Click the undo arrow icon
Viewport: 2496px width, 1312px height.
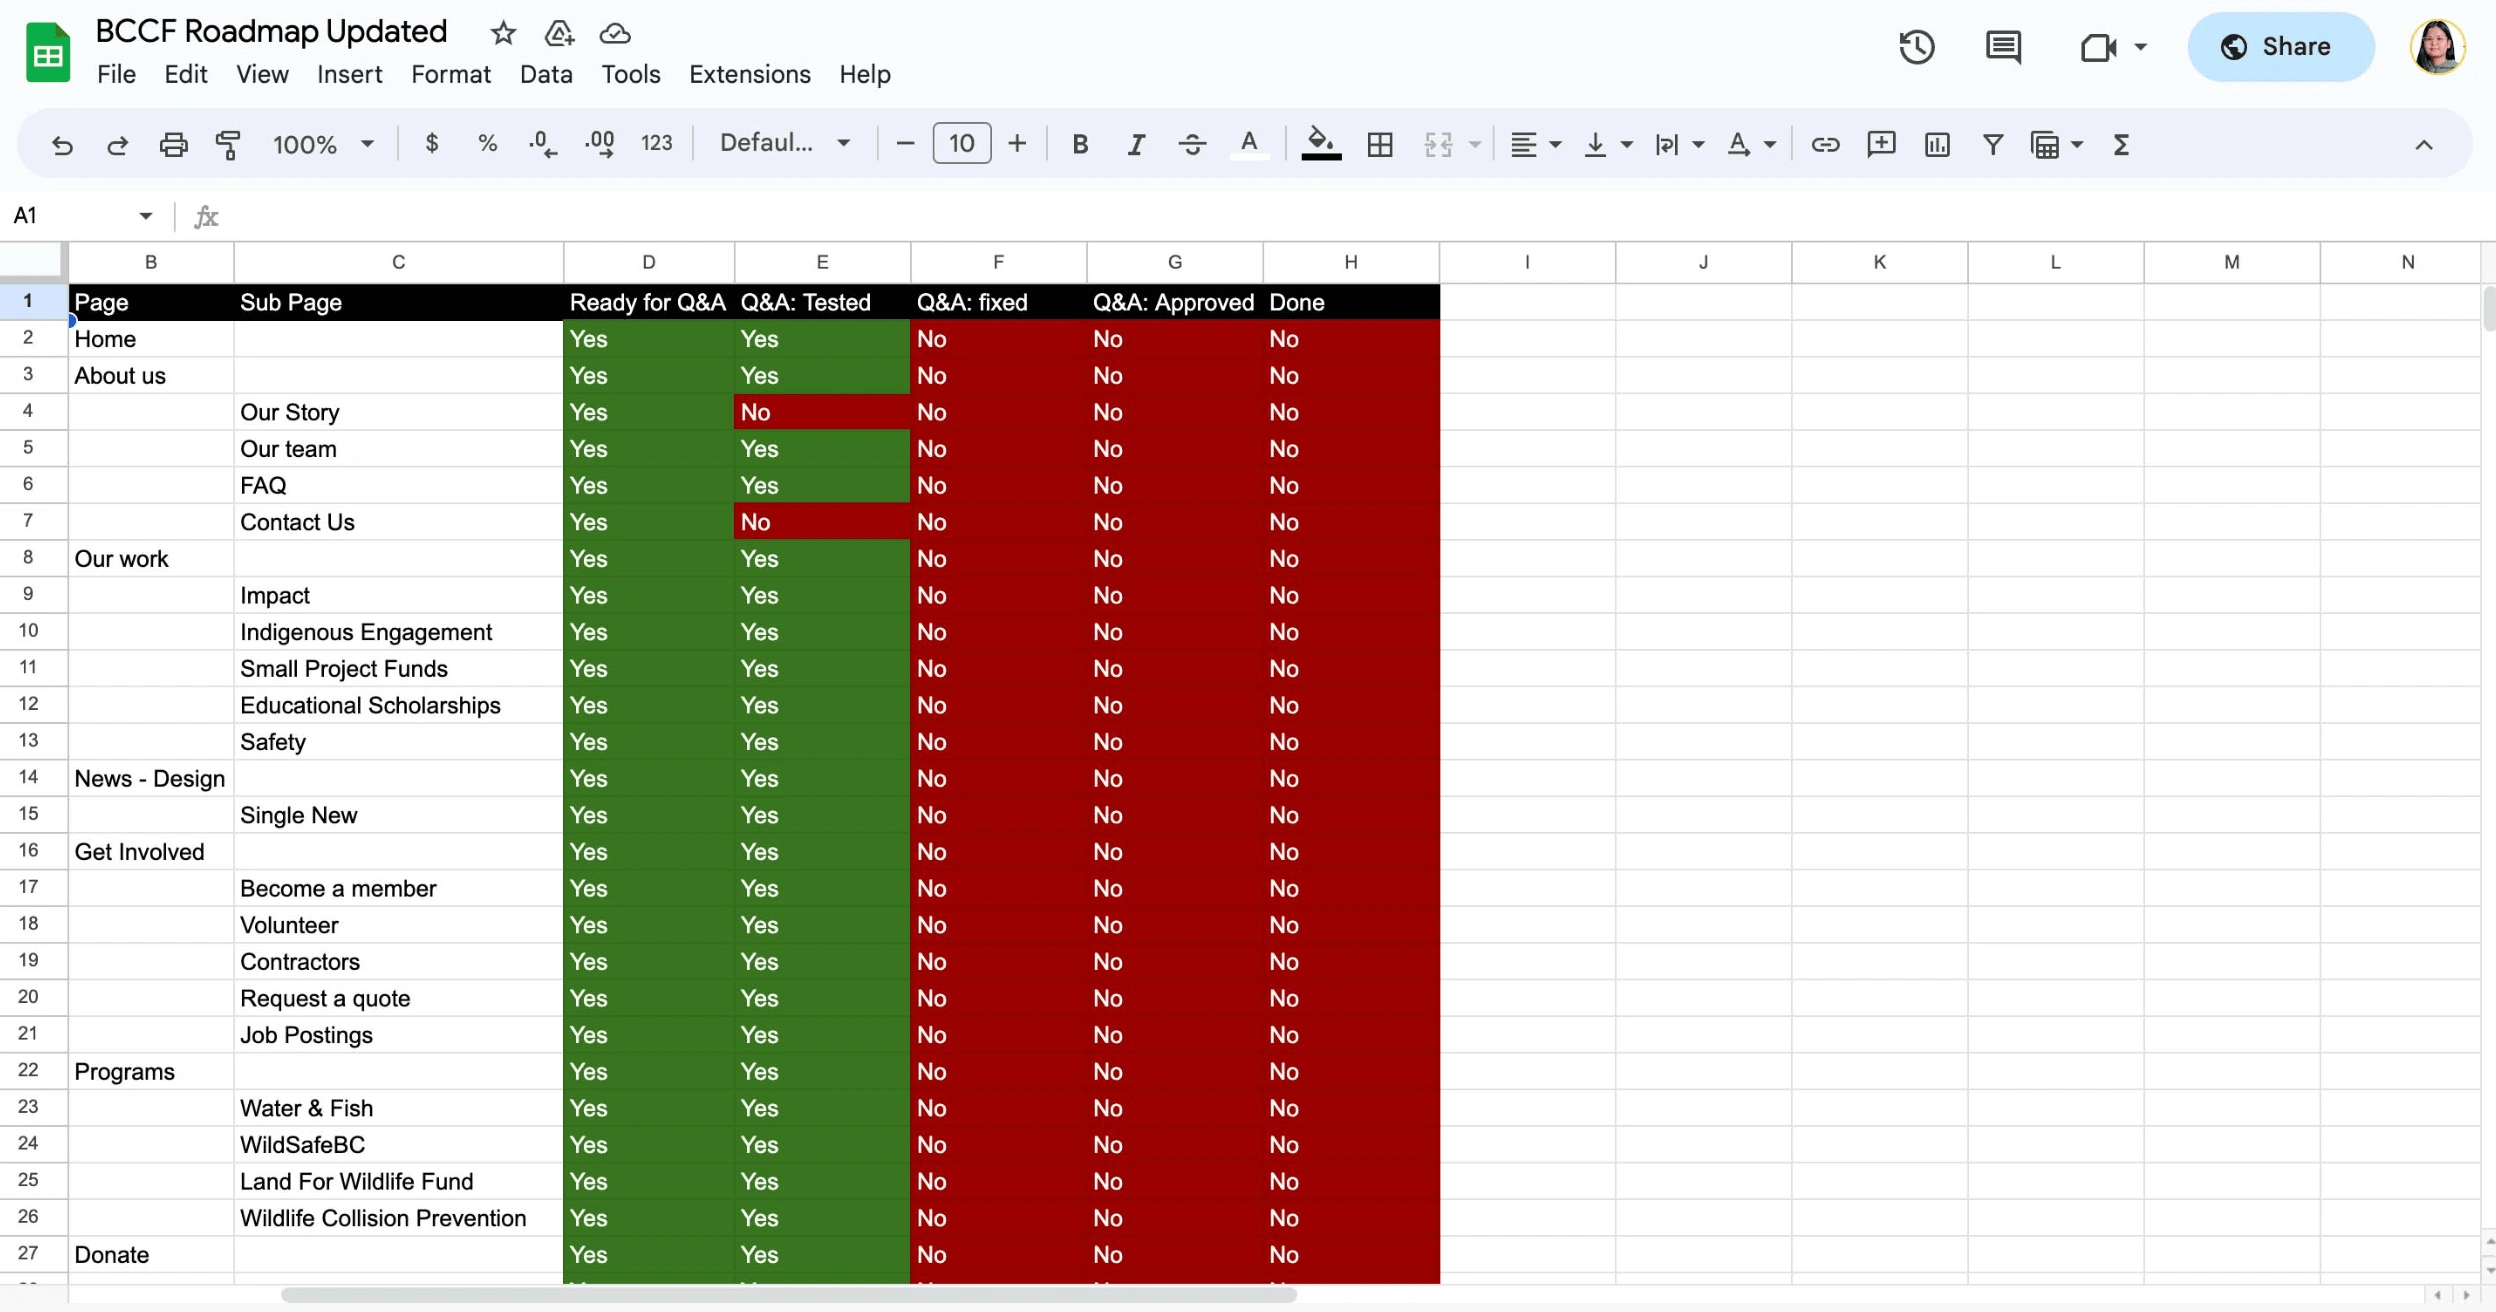(x=62, y=145)
